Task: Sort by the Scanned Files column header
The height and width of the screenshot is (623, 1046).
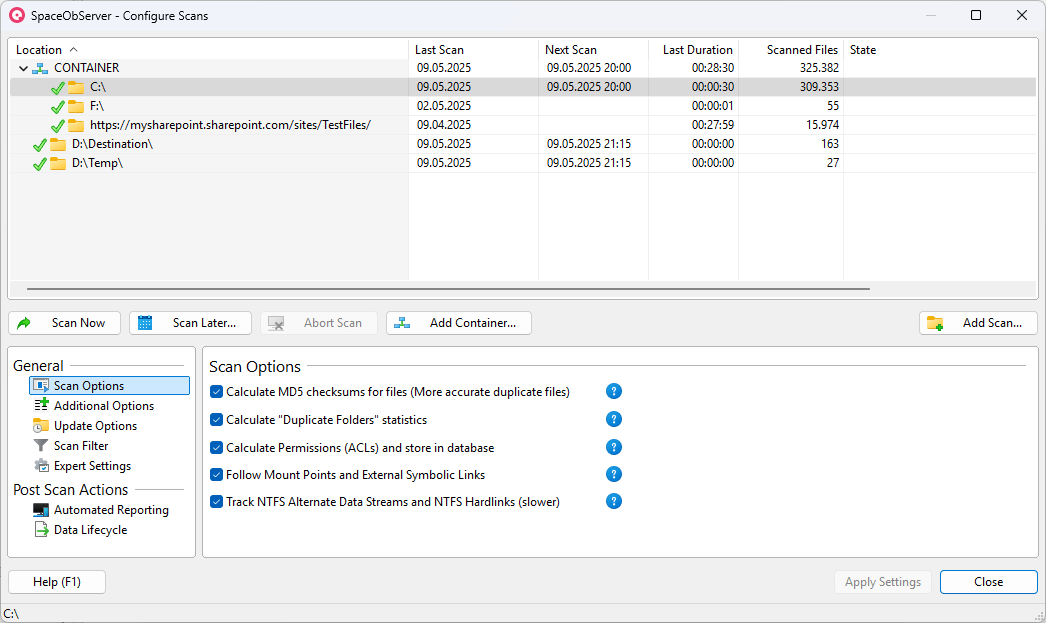Action: (802, 50)
